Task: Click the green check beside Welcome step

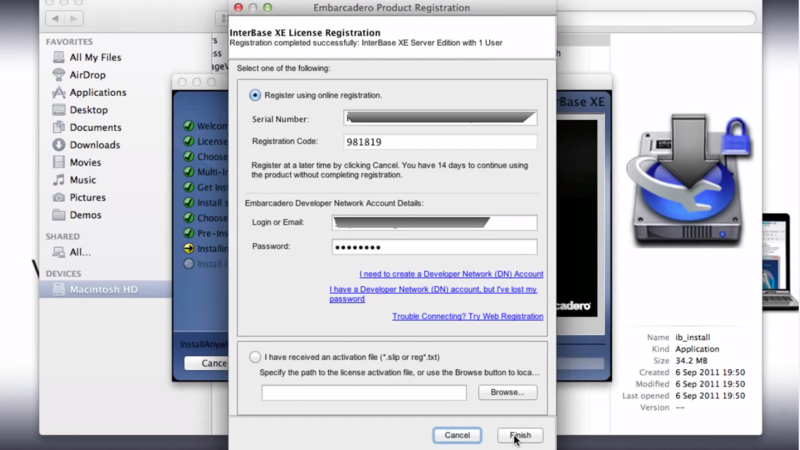Action: point(189,126)
